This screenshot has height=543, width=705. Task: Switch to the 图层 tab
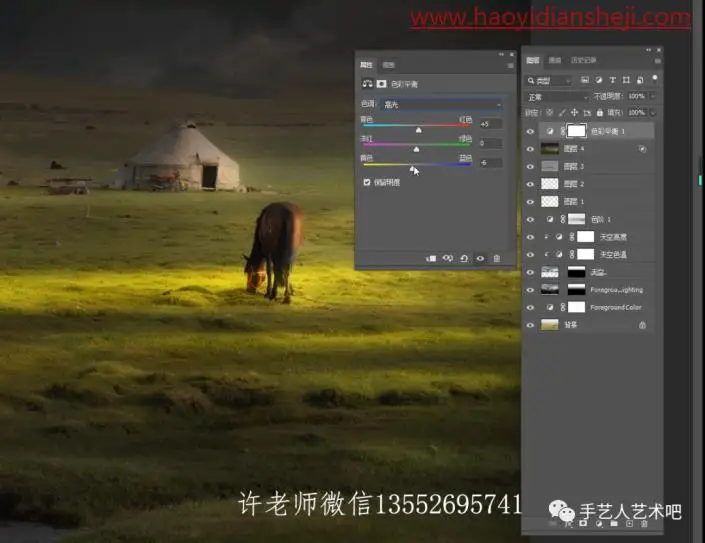[533, 60]
